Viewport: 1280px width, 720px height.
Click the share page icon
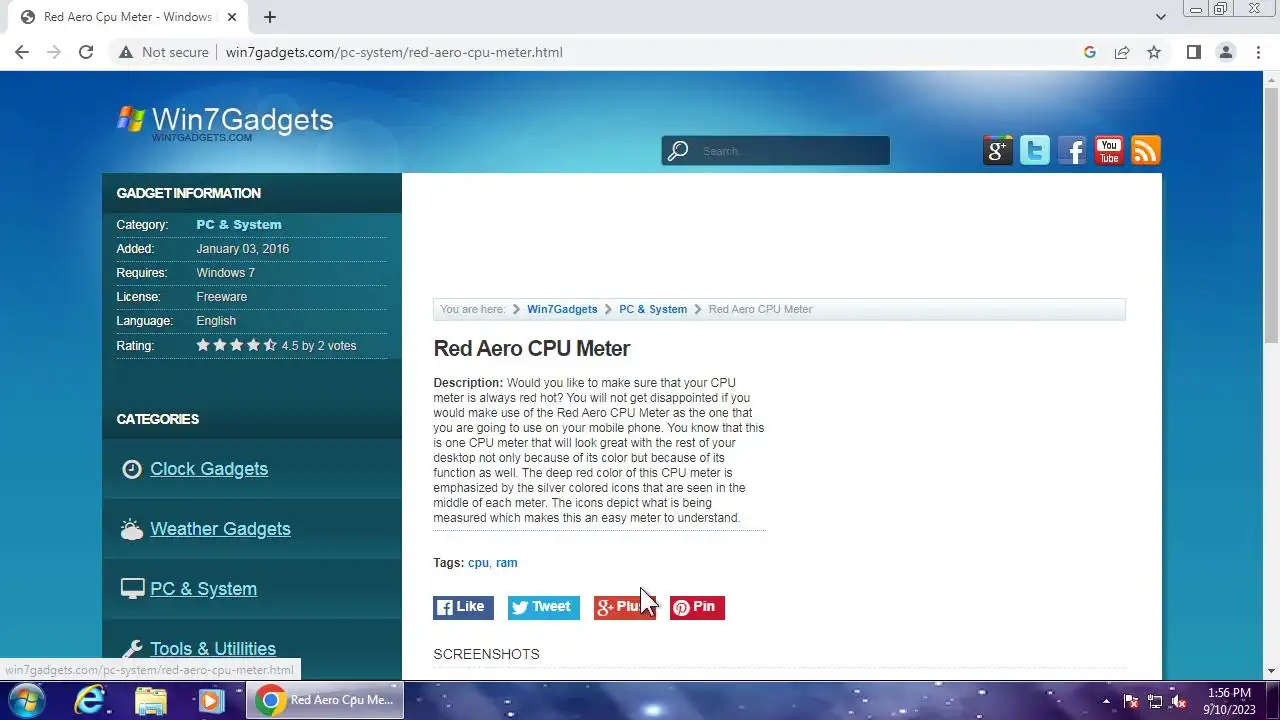1122,52
